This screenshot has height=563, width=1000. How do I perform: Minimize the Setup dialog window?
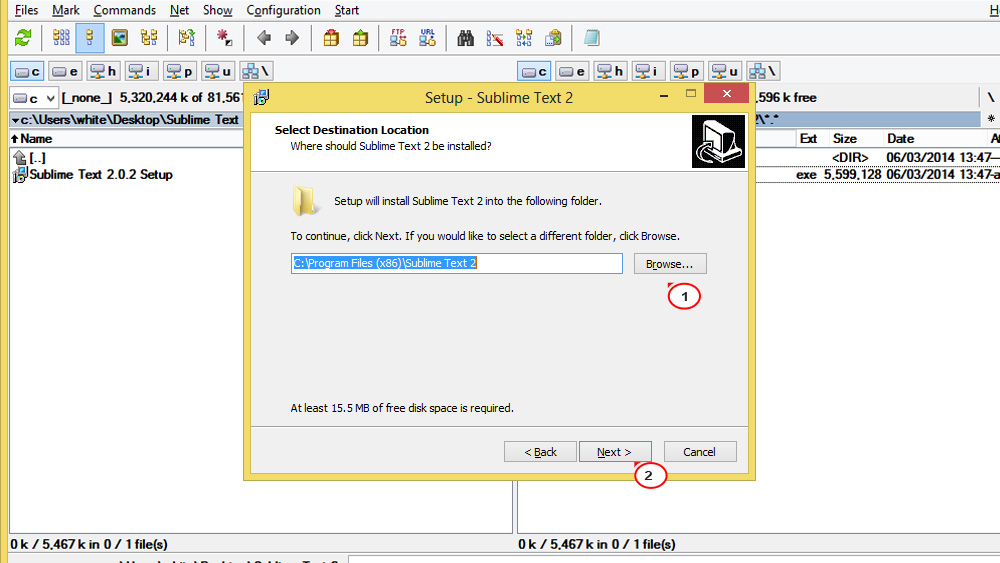[x=664, y=95]
